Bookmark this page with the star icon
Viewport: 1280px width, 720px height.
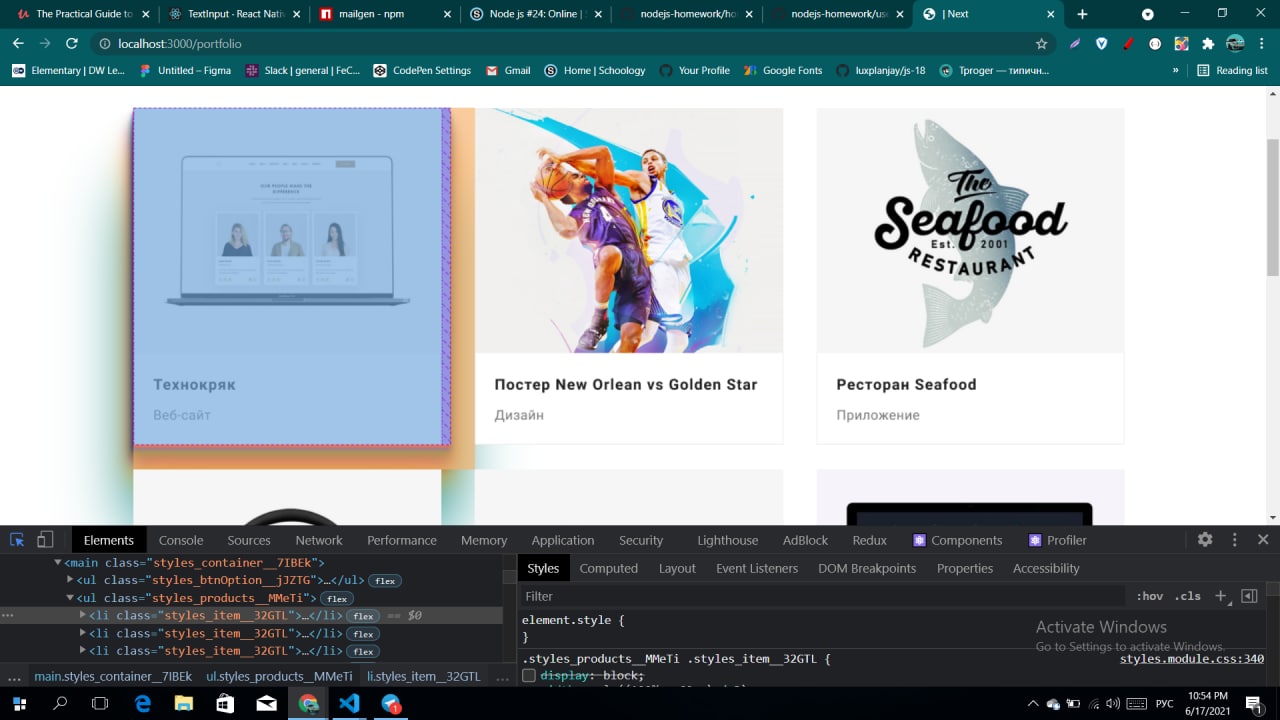click(x=1041, y=44)
